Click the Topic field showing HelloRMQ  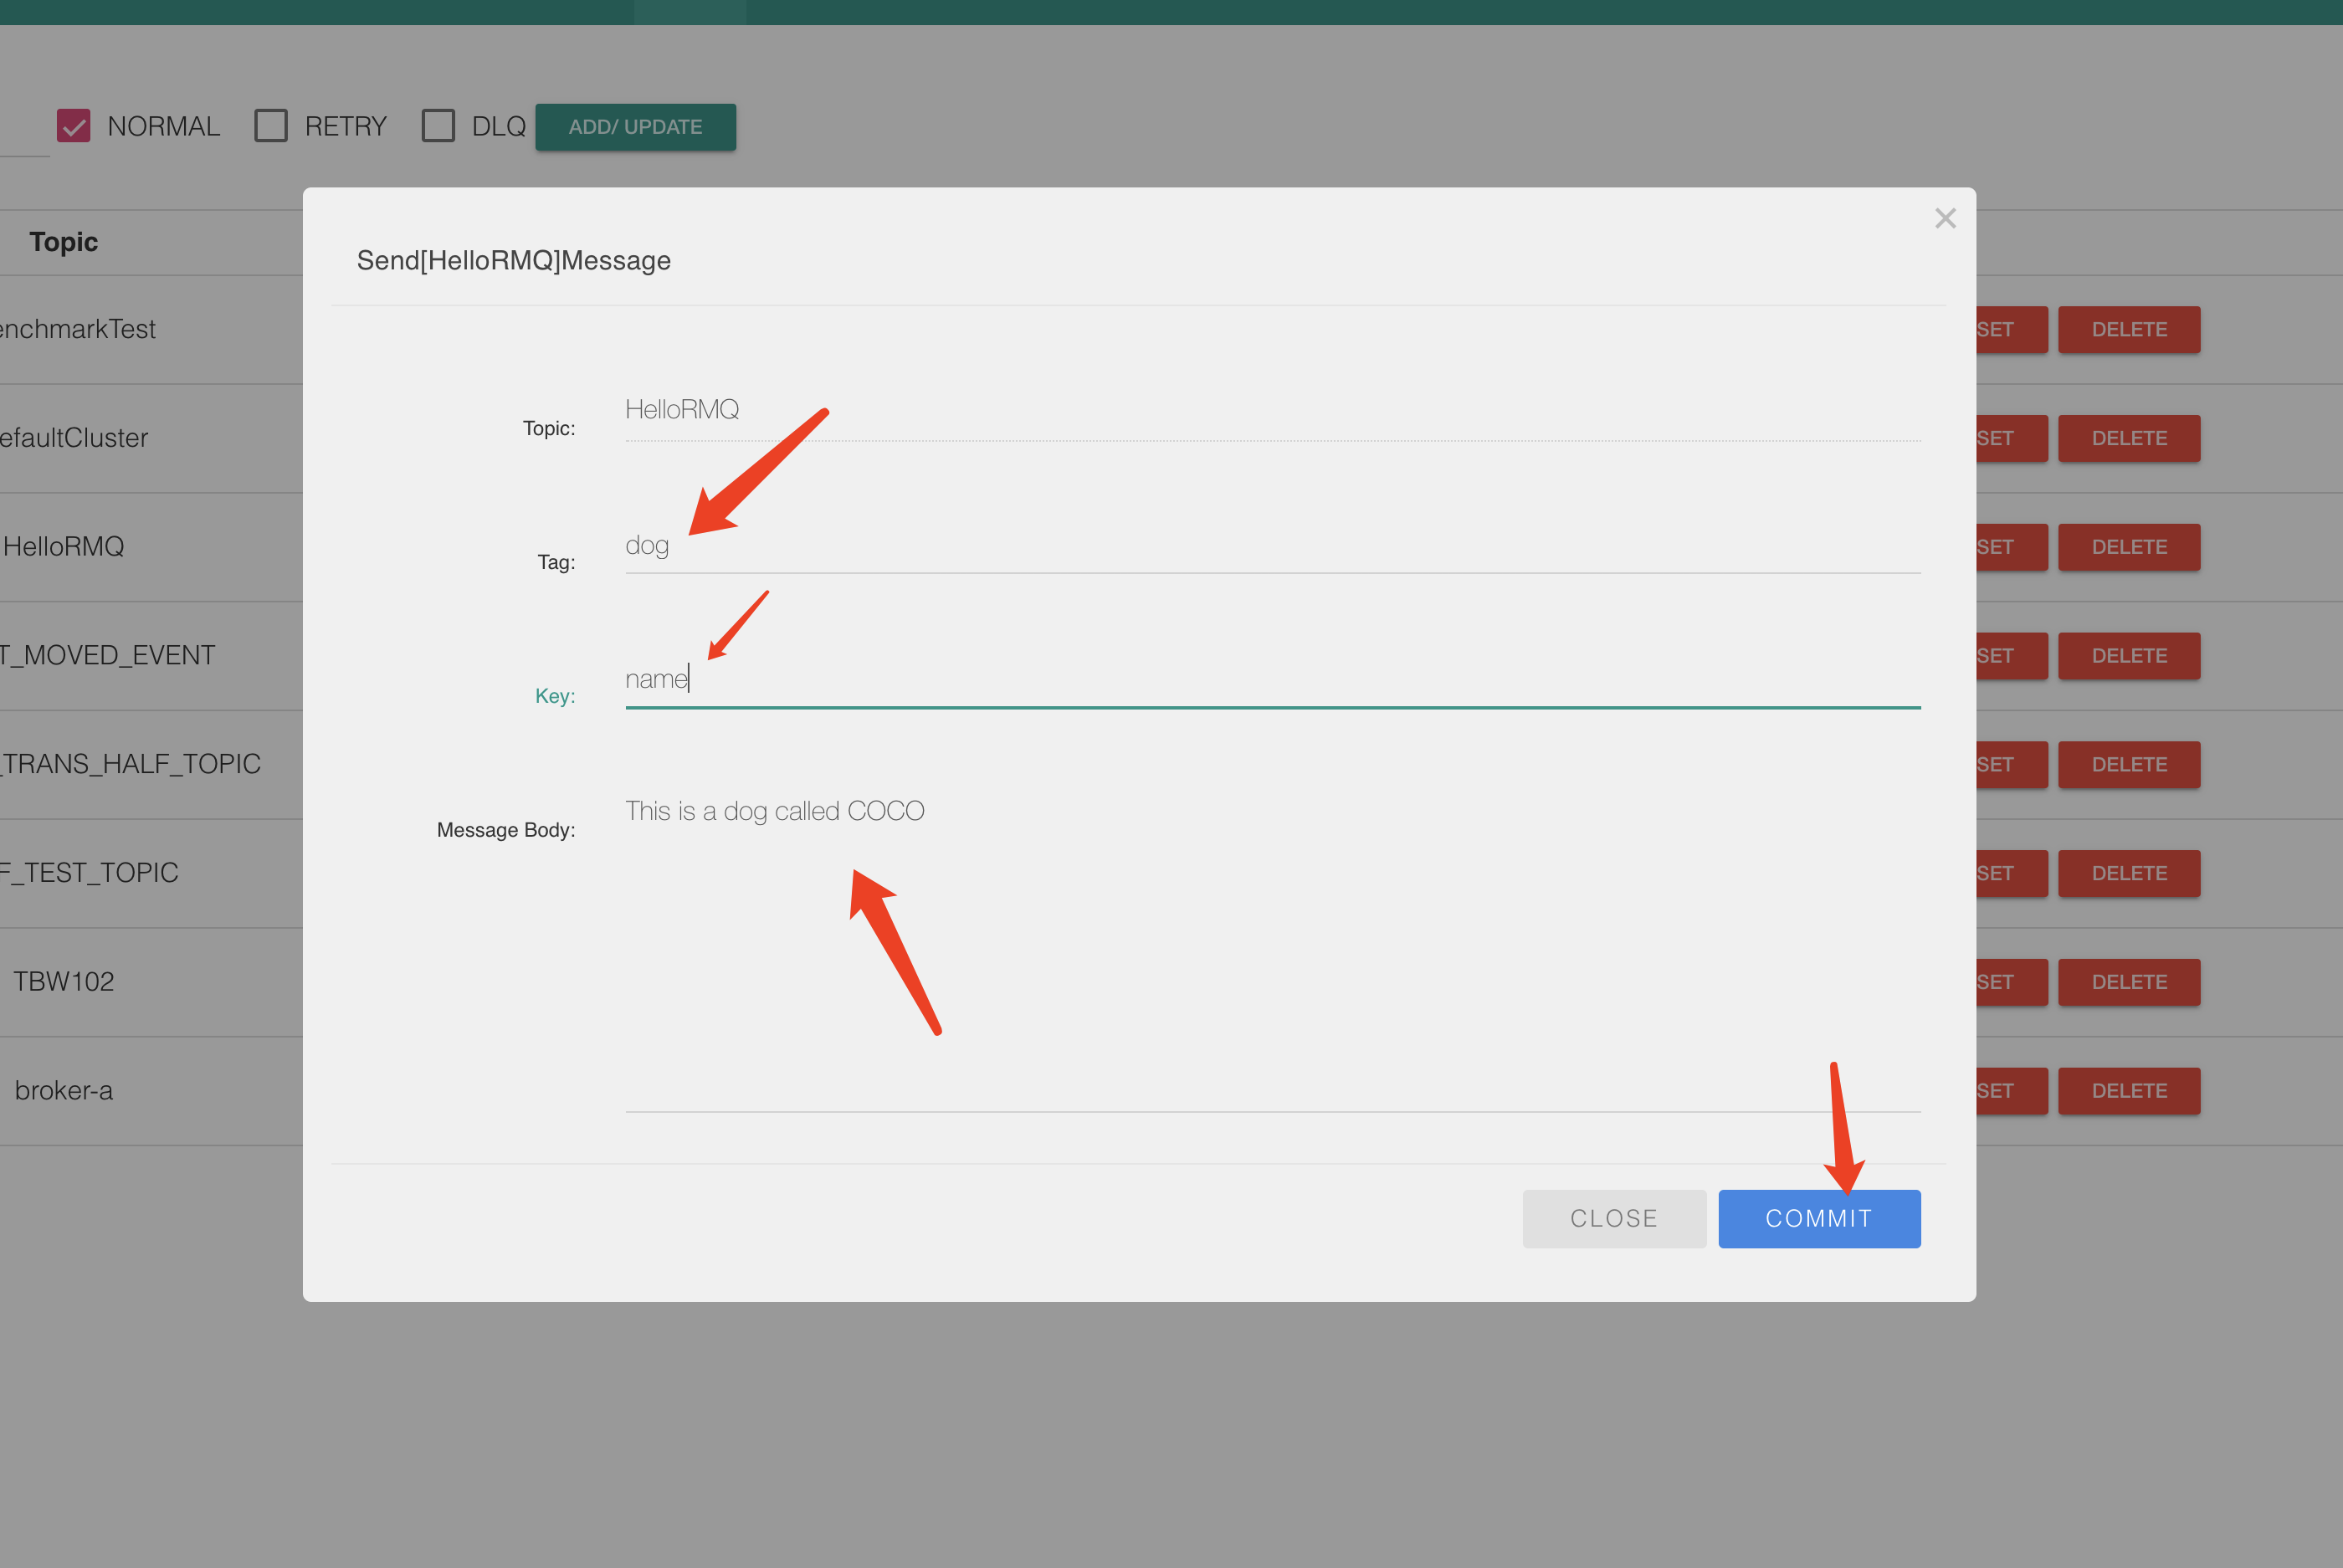(1271, 410)
